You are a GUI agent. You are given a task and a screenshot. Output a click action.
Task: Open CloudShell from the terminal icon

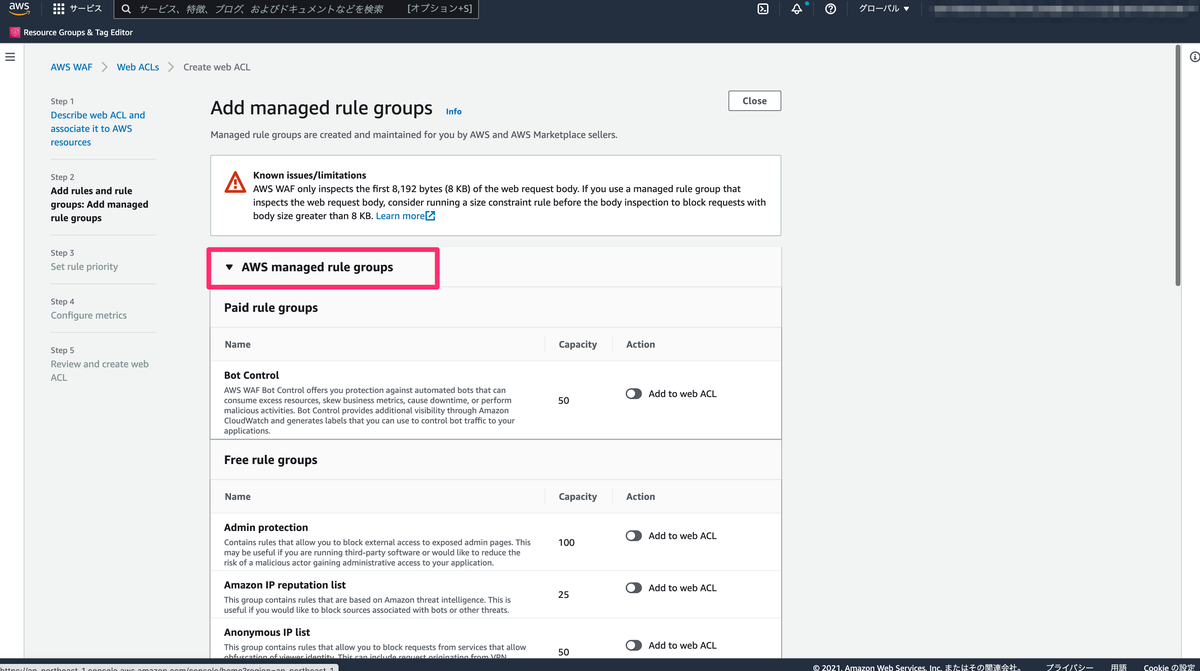pos(763,9)
